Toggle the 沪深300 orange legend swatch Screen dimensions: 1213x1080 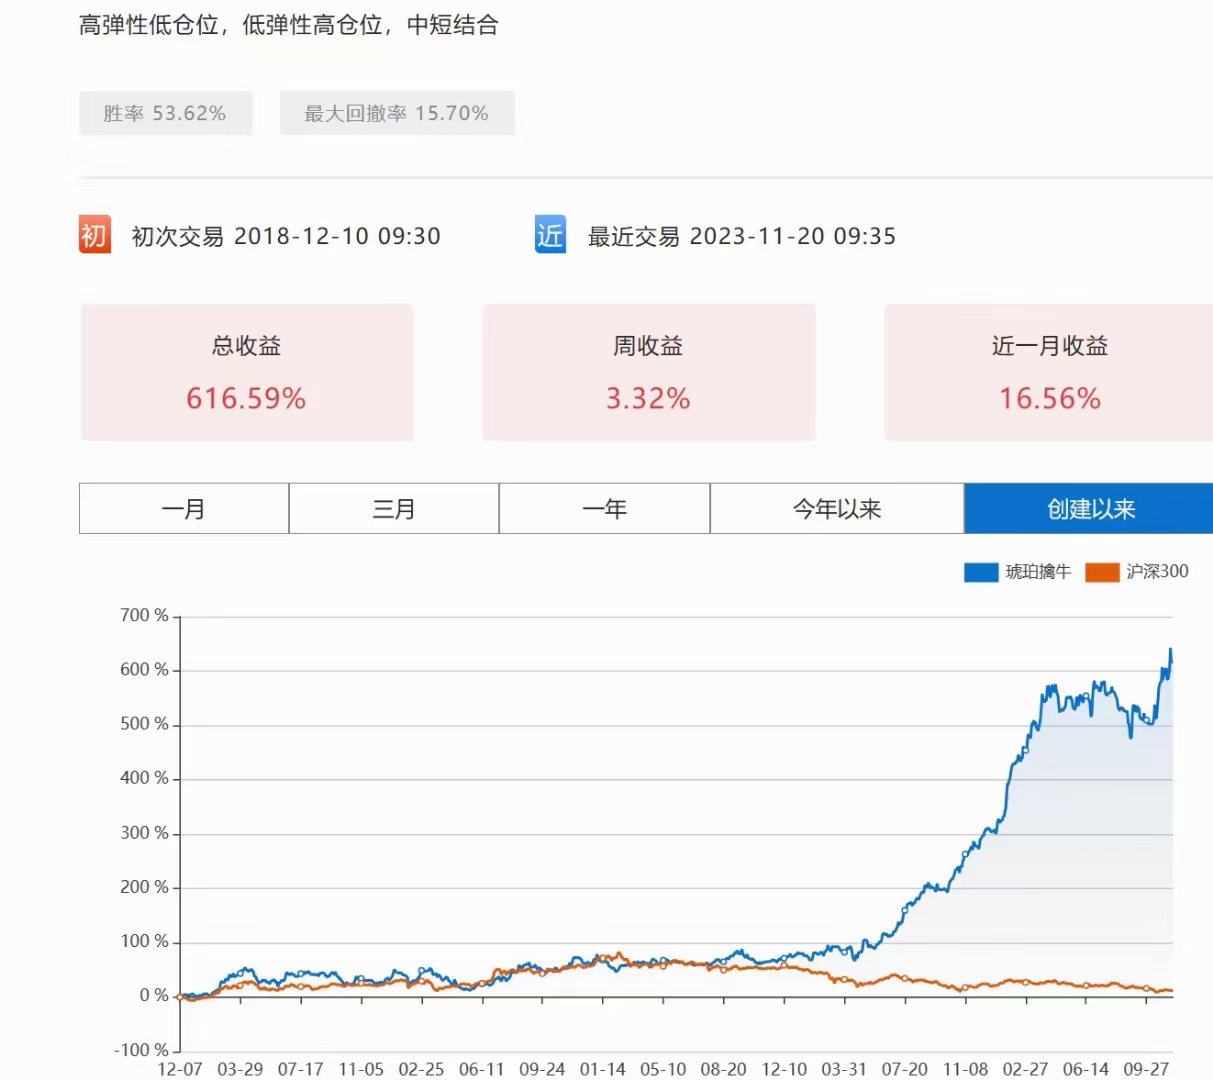point(1102,572)
